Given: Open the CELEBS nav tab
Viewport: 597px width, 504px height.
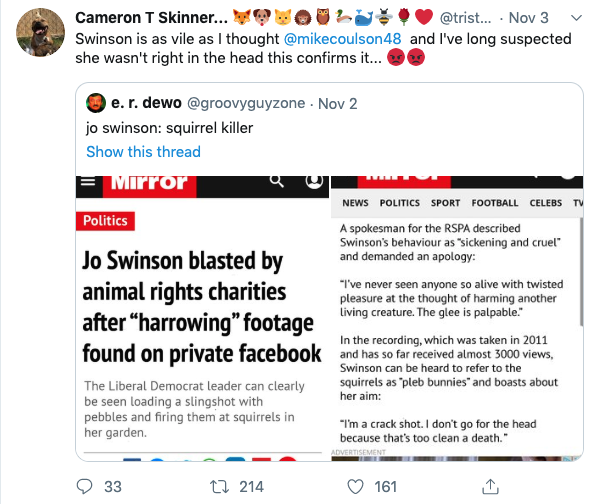Looking at the screenshot, I should tap(545, 203).
